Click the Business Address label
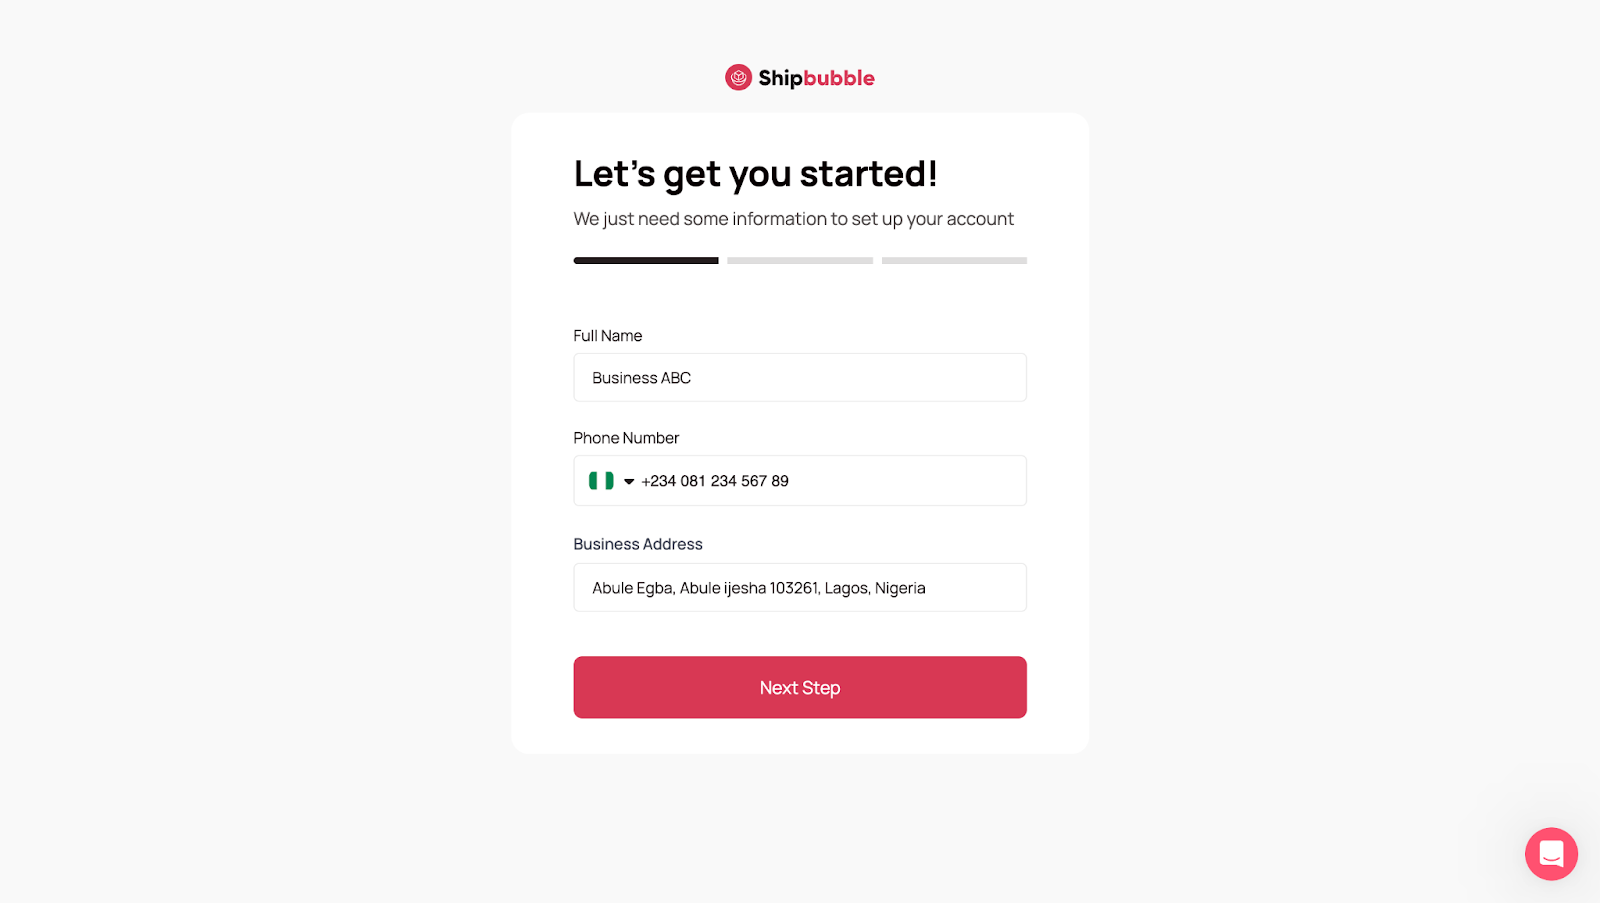Image resolution: width=1600 pixels, height=903 pixels. coord(638,544)
